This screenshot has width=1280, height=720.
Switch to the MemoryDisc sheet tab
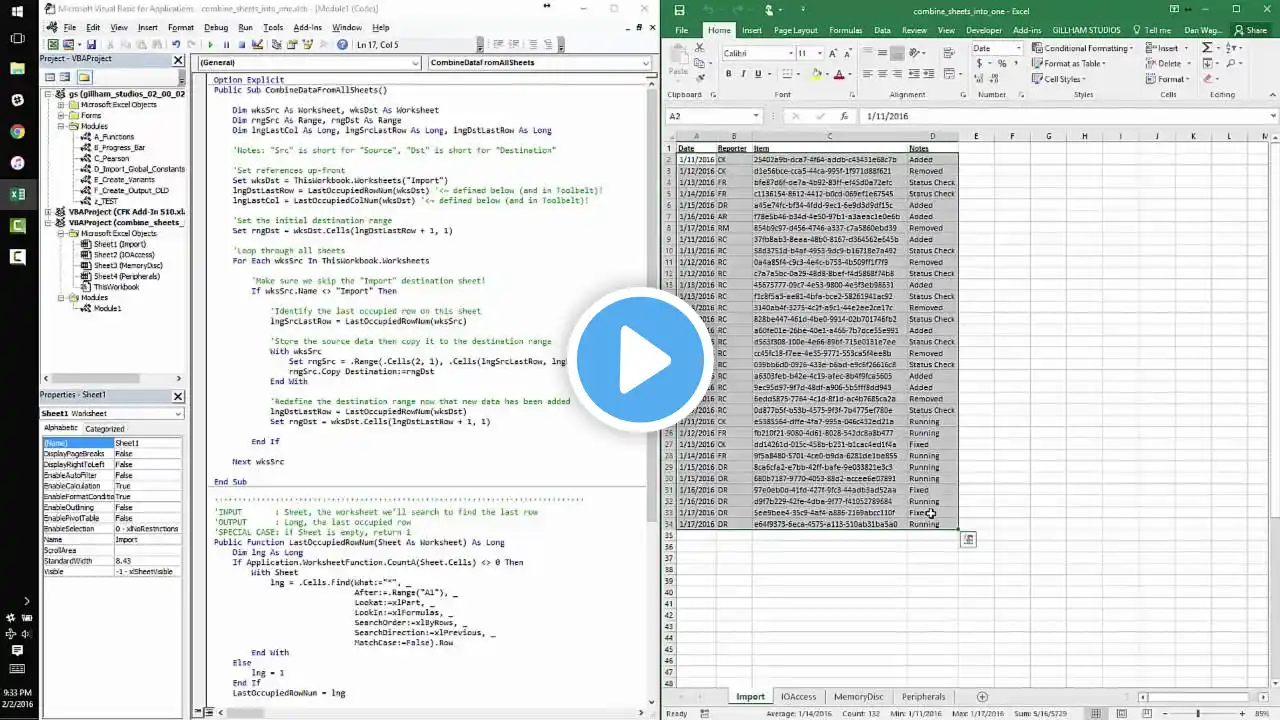tap(858, 697)
